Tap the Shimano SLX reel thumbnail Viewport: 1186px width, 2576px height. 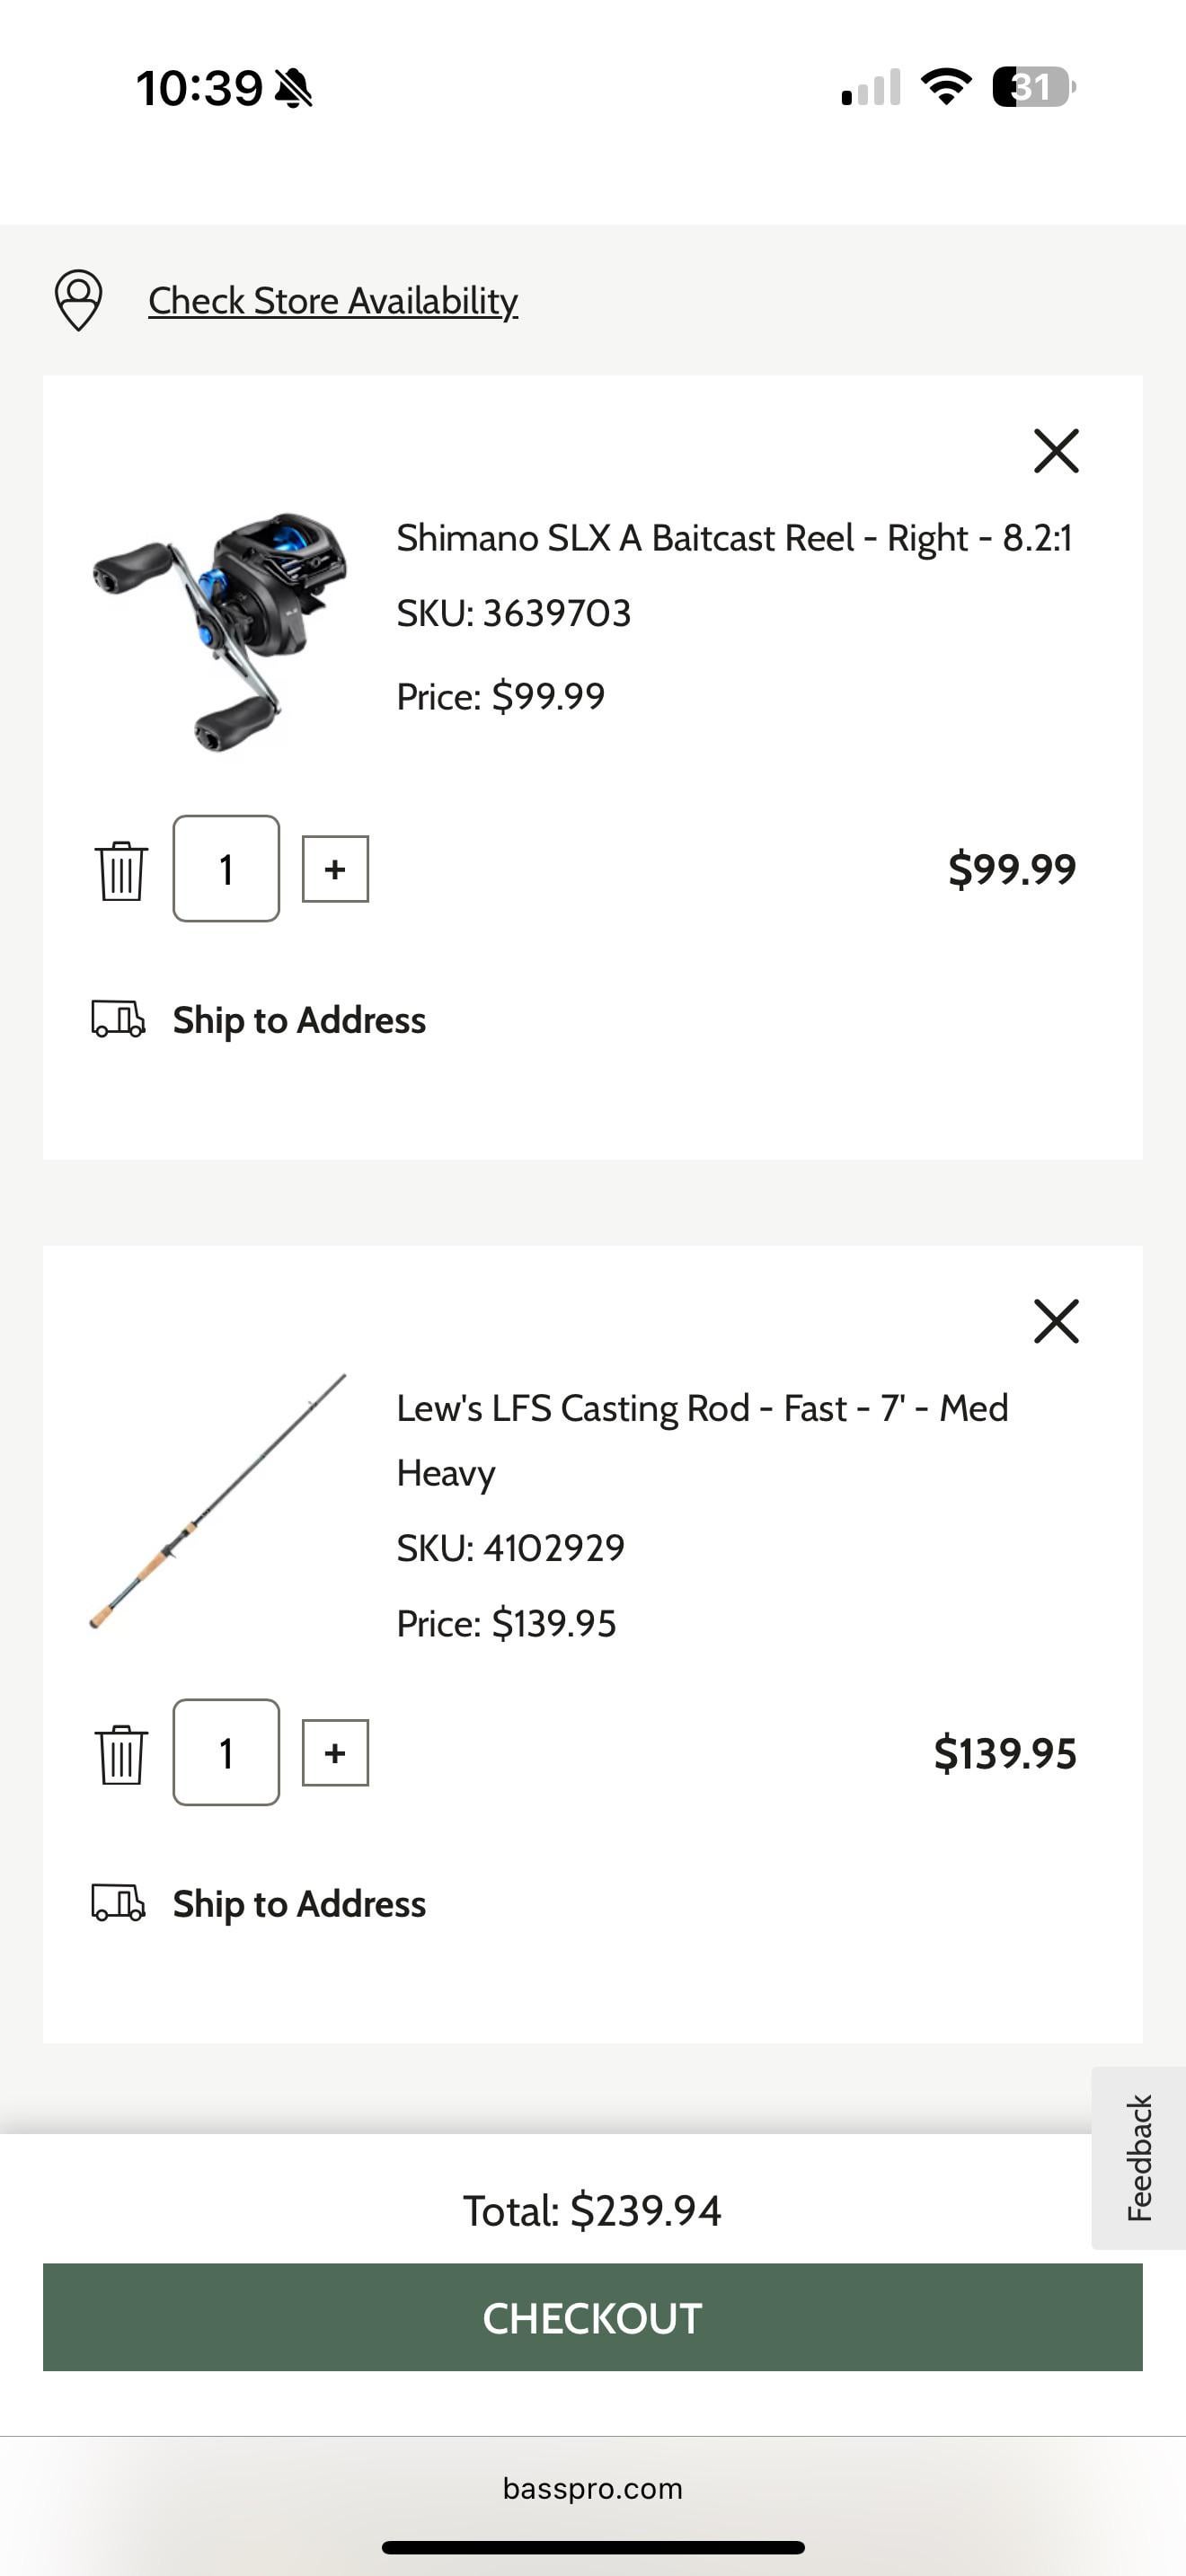pos(221,631)
